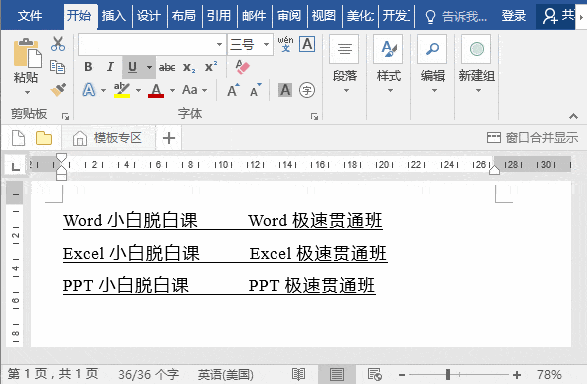Insert enclosed character (字 circle)
Viewport: 587px width, 384px height.
coord(307,90)
